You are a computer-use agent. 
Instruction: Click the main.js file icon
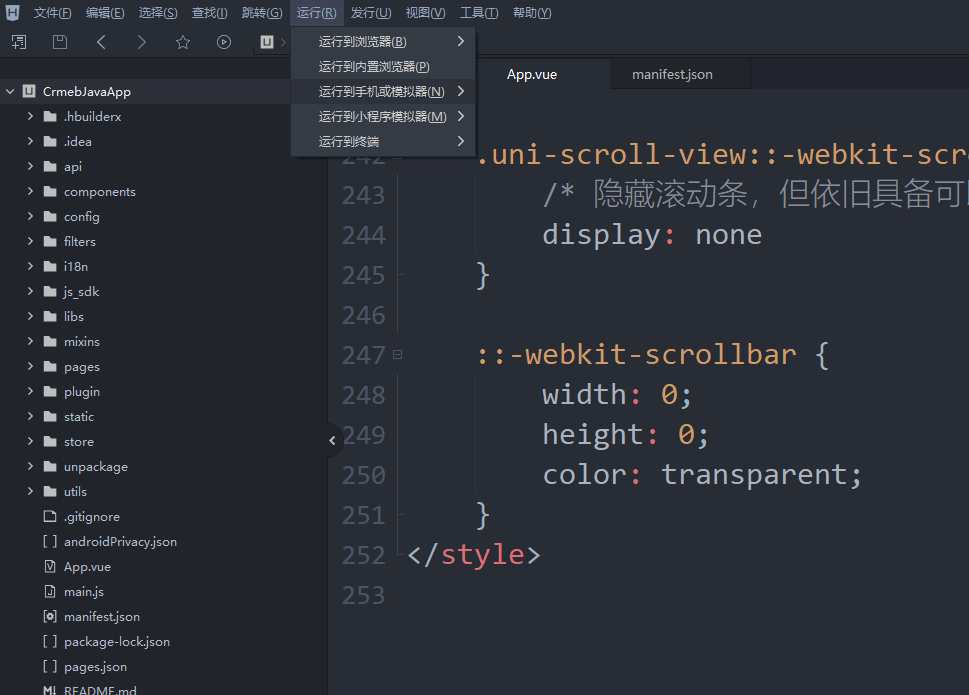pyautogui.click(x=50, y=591)
